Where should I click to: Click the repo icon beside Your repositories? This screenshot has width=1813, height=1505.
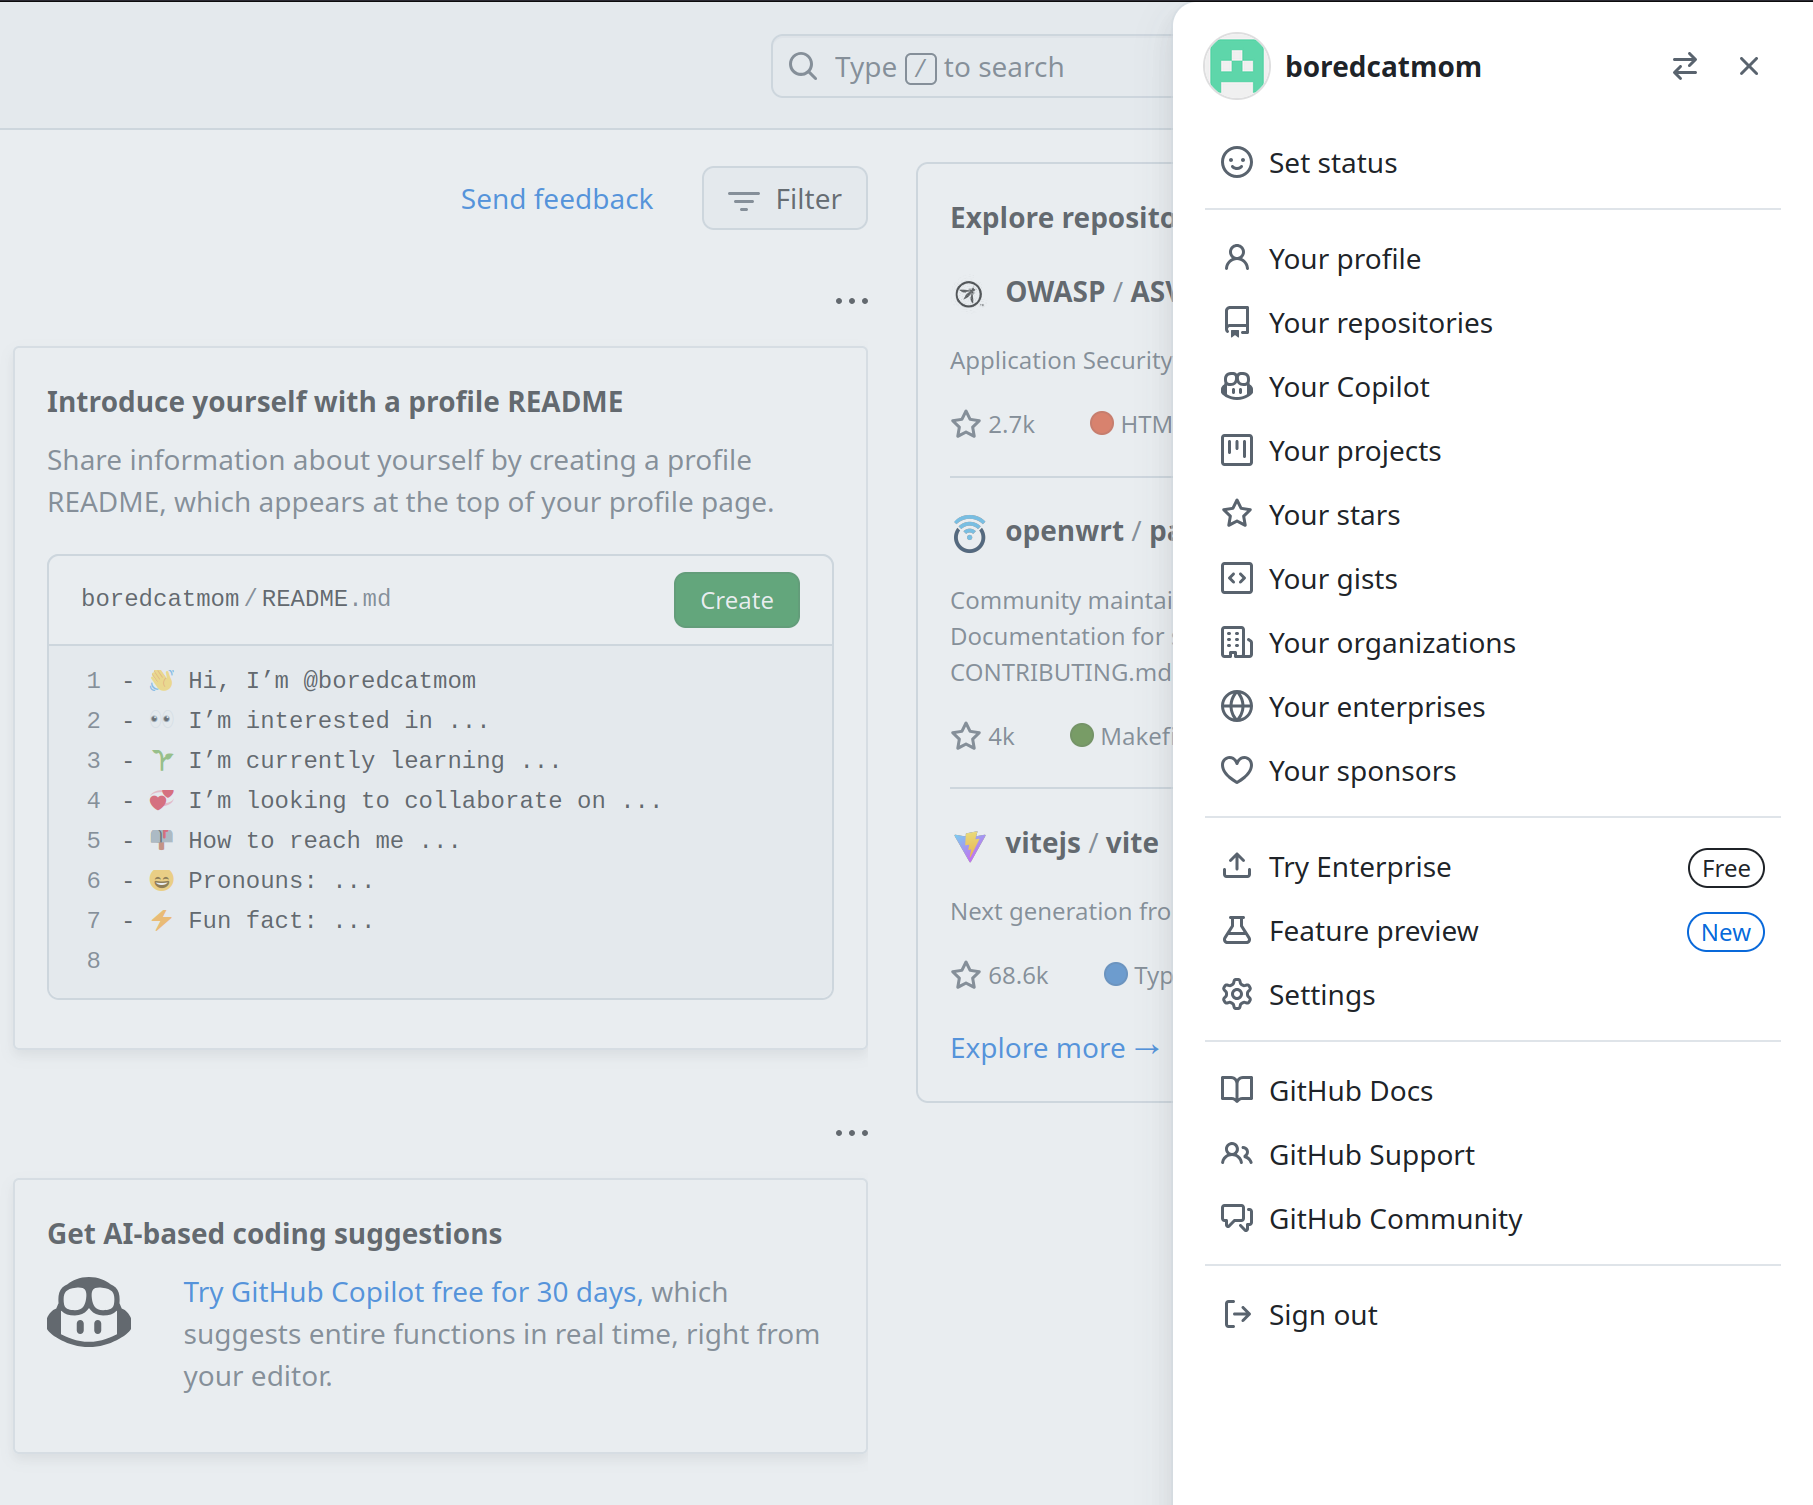[x=1237, y=322]
